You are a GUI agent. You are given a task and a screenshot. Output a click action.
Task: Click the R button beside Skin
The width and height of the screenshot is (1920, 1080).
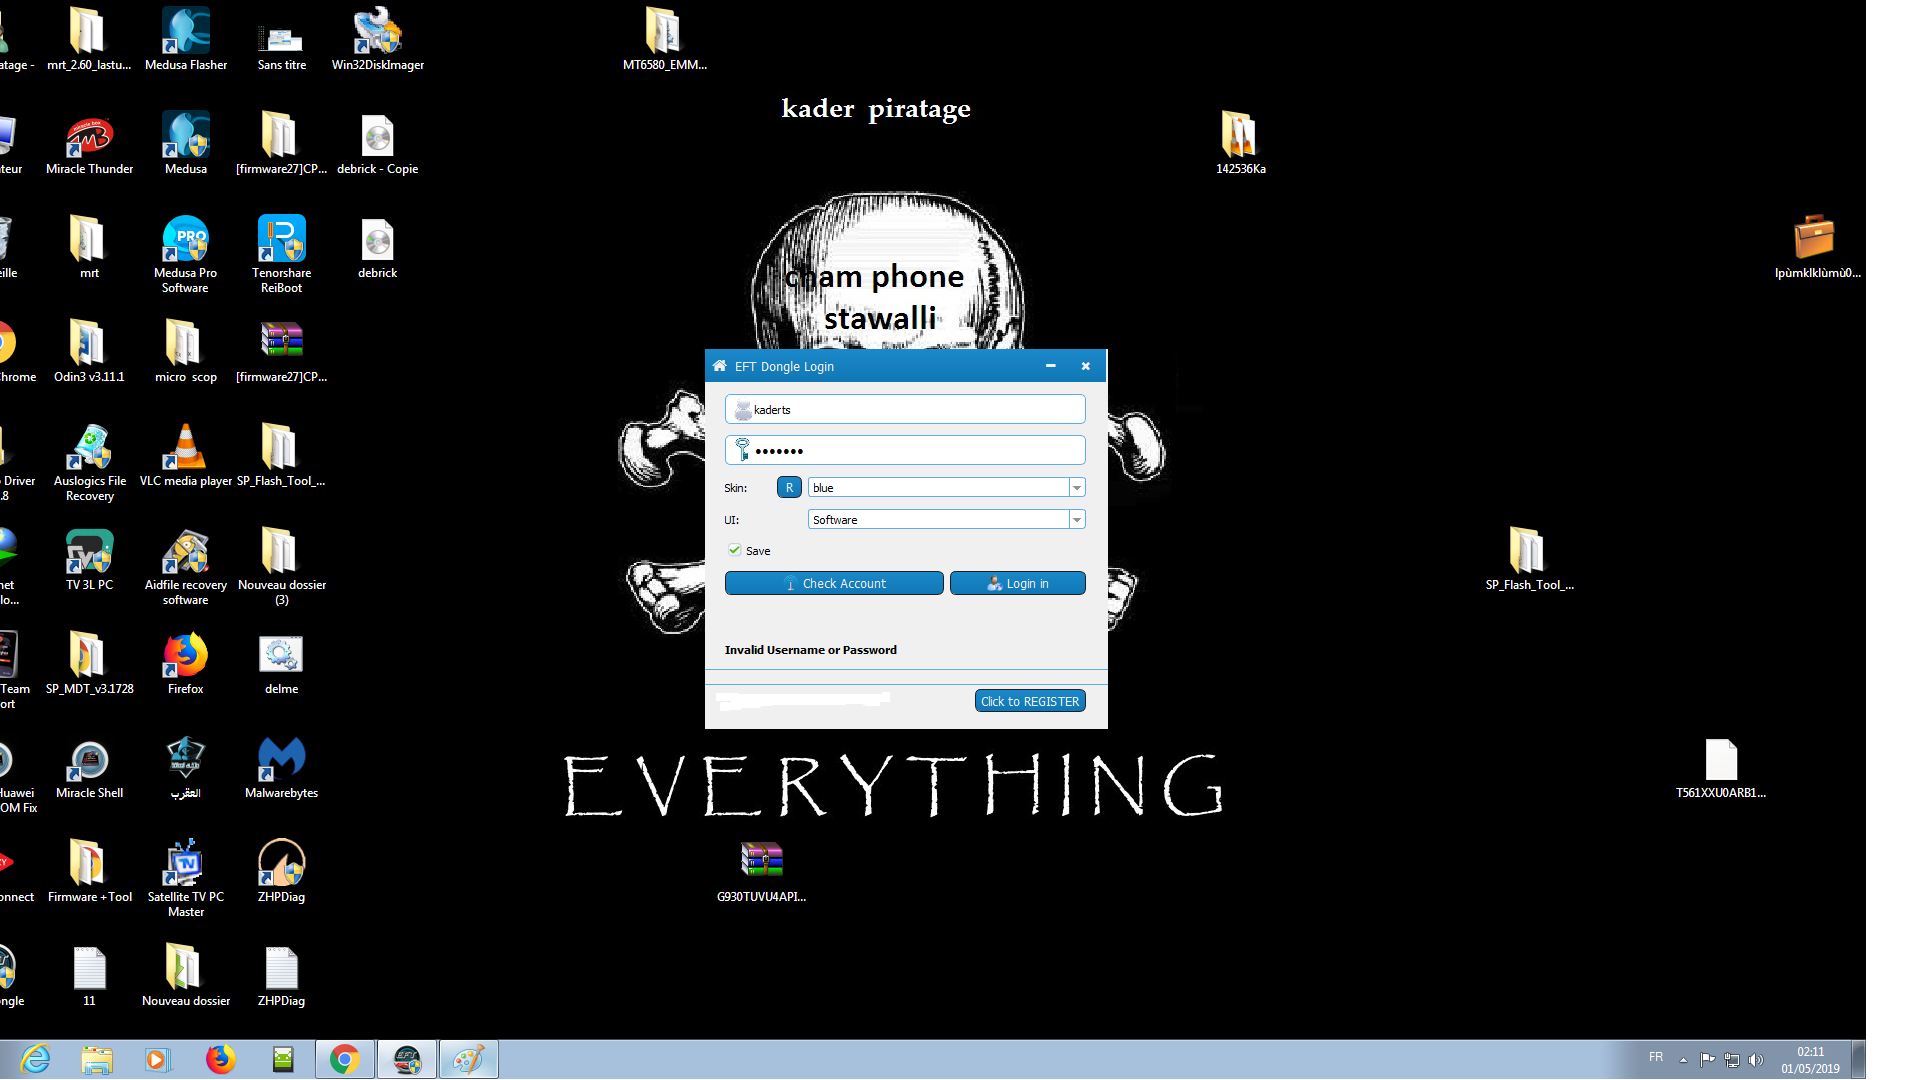(x=789, y=488)
